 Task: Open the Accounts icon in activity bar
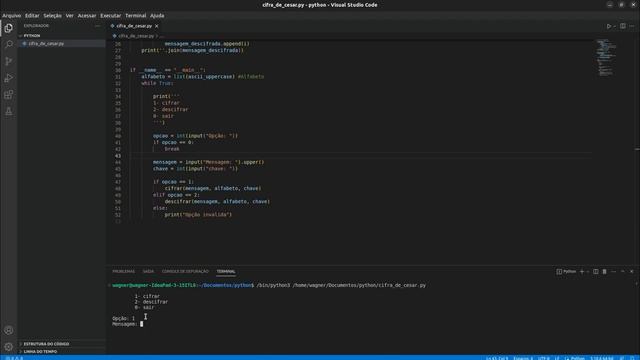coord(9,330)
